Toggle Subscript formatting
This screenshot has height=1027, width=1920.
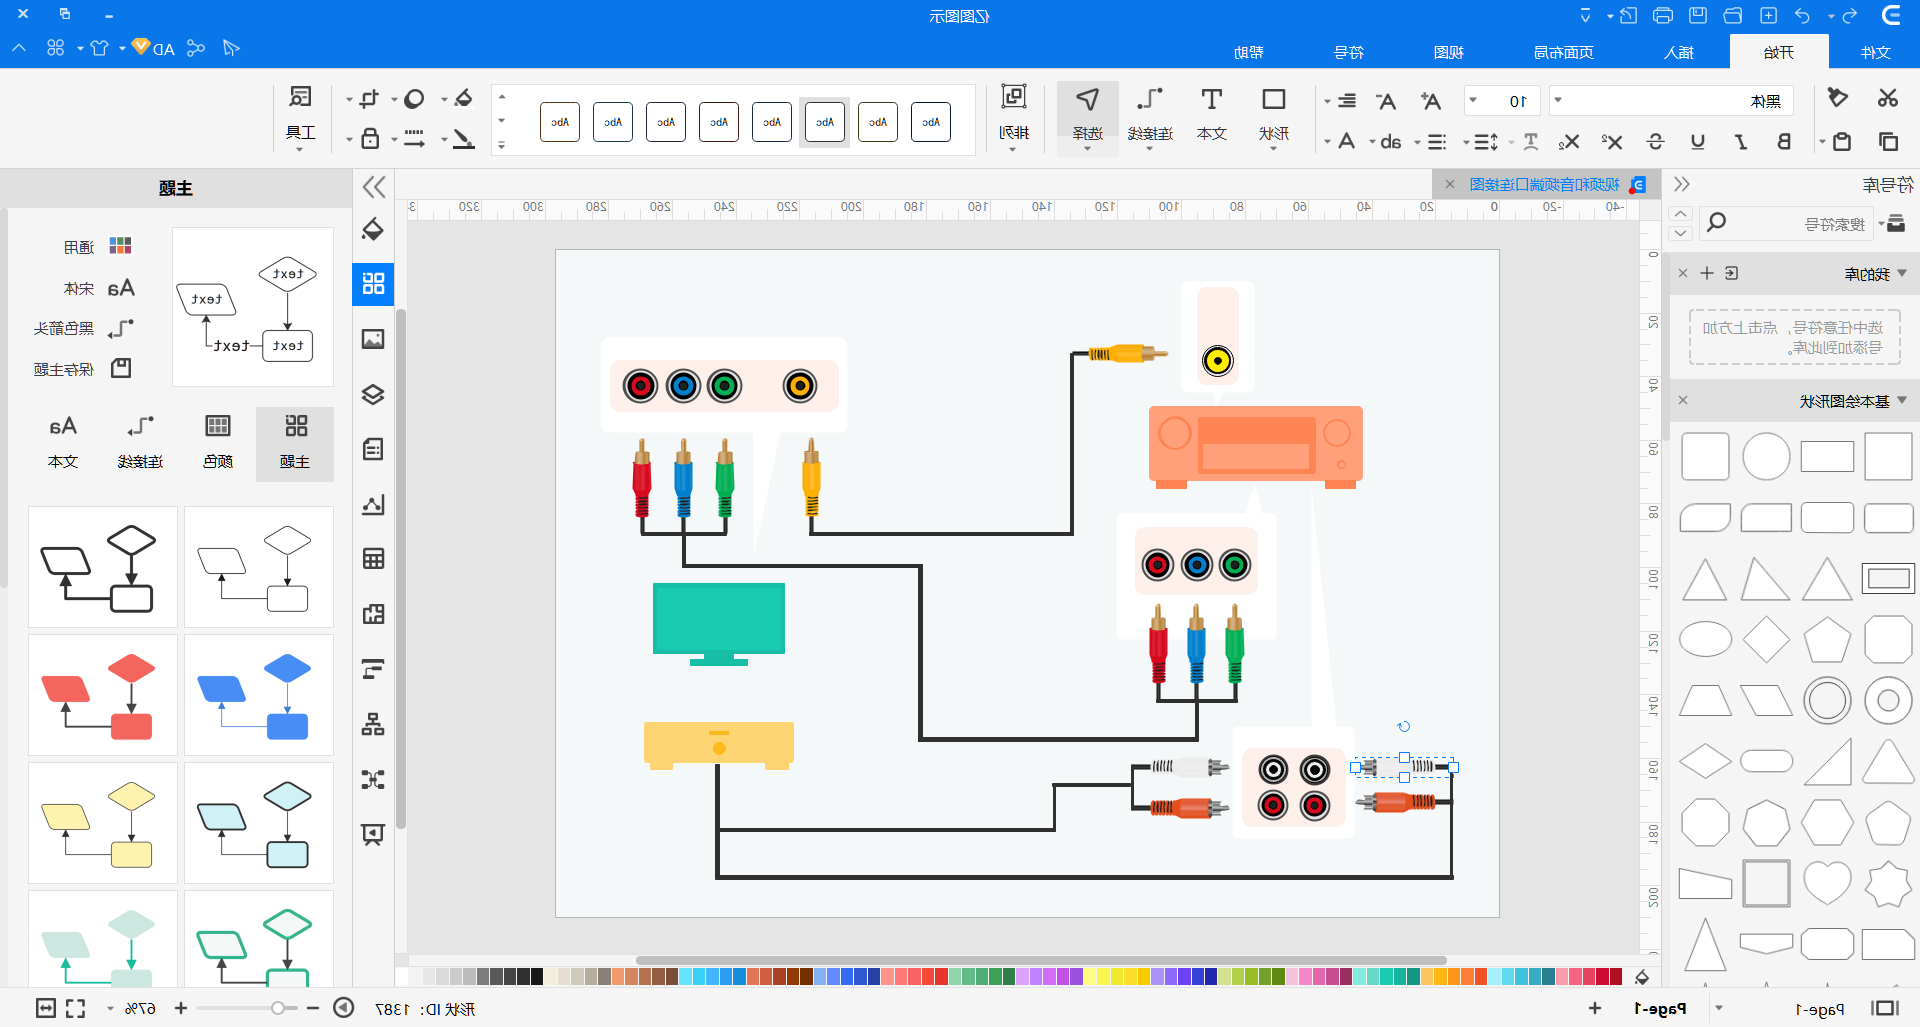click(x=1569, y=142)
